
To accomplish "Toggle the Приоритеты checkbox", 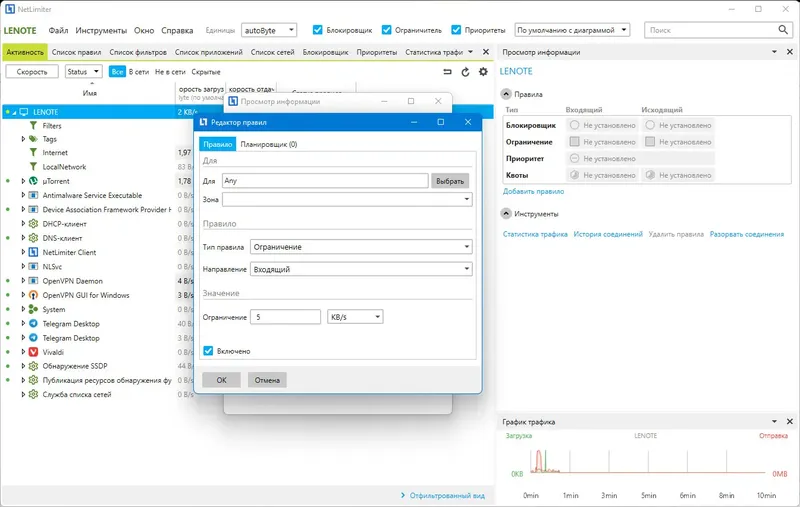I will point(456,30).
